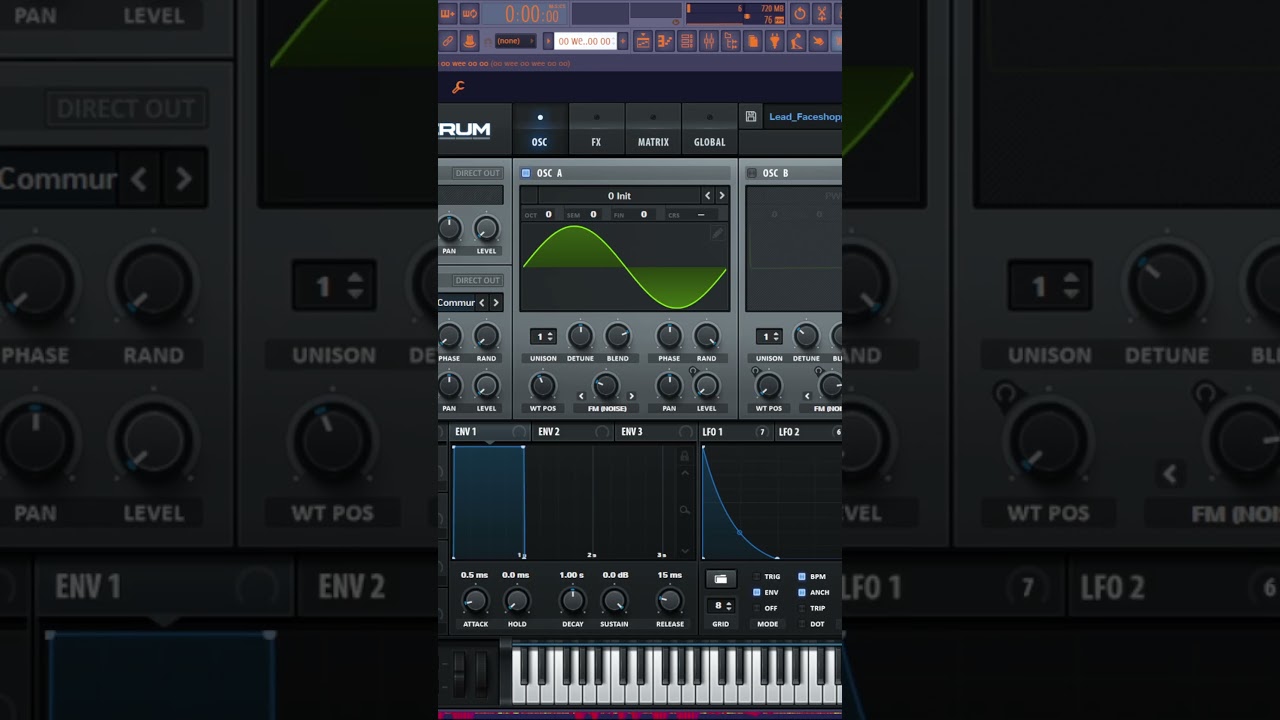
Task: Click the circular undo arrow icon
Action: [799, 13]
